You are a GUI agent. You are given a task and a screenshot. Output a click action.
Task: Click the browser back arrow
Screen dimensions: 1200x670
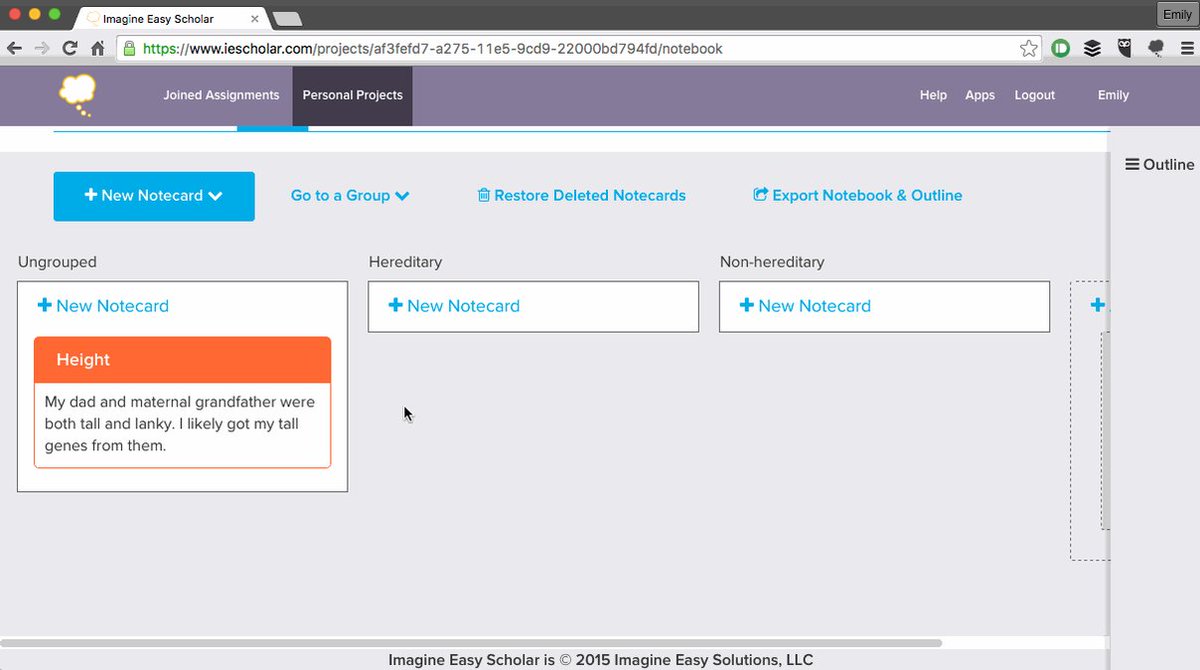click(14, 48)
